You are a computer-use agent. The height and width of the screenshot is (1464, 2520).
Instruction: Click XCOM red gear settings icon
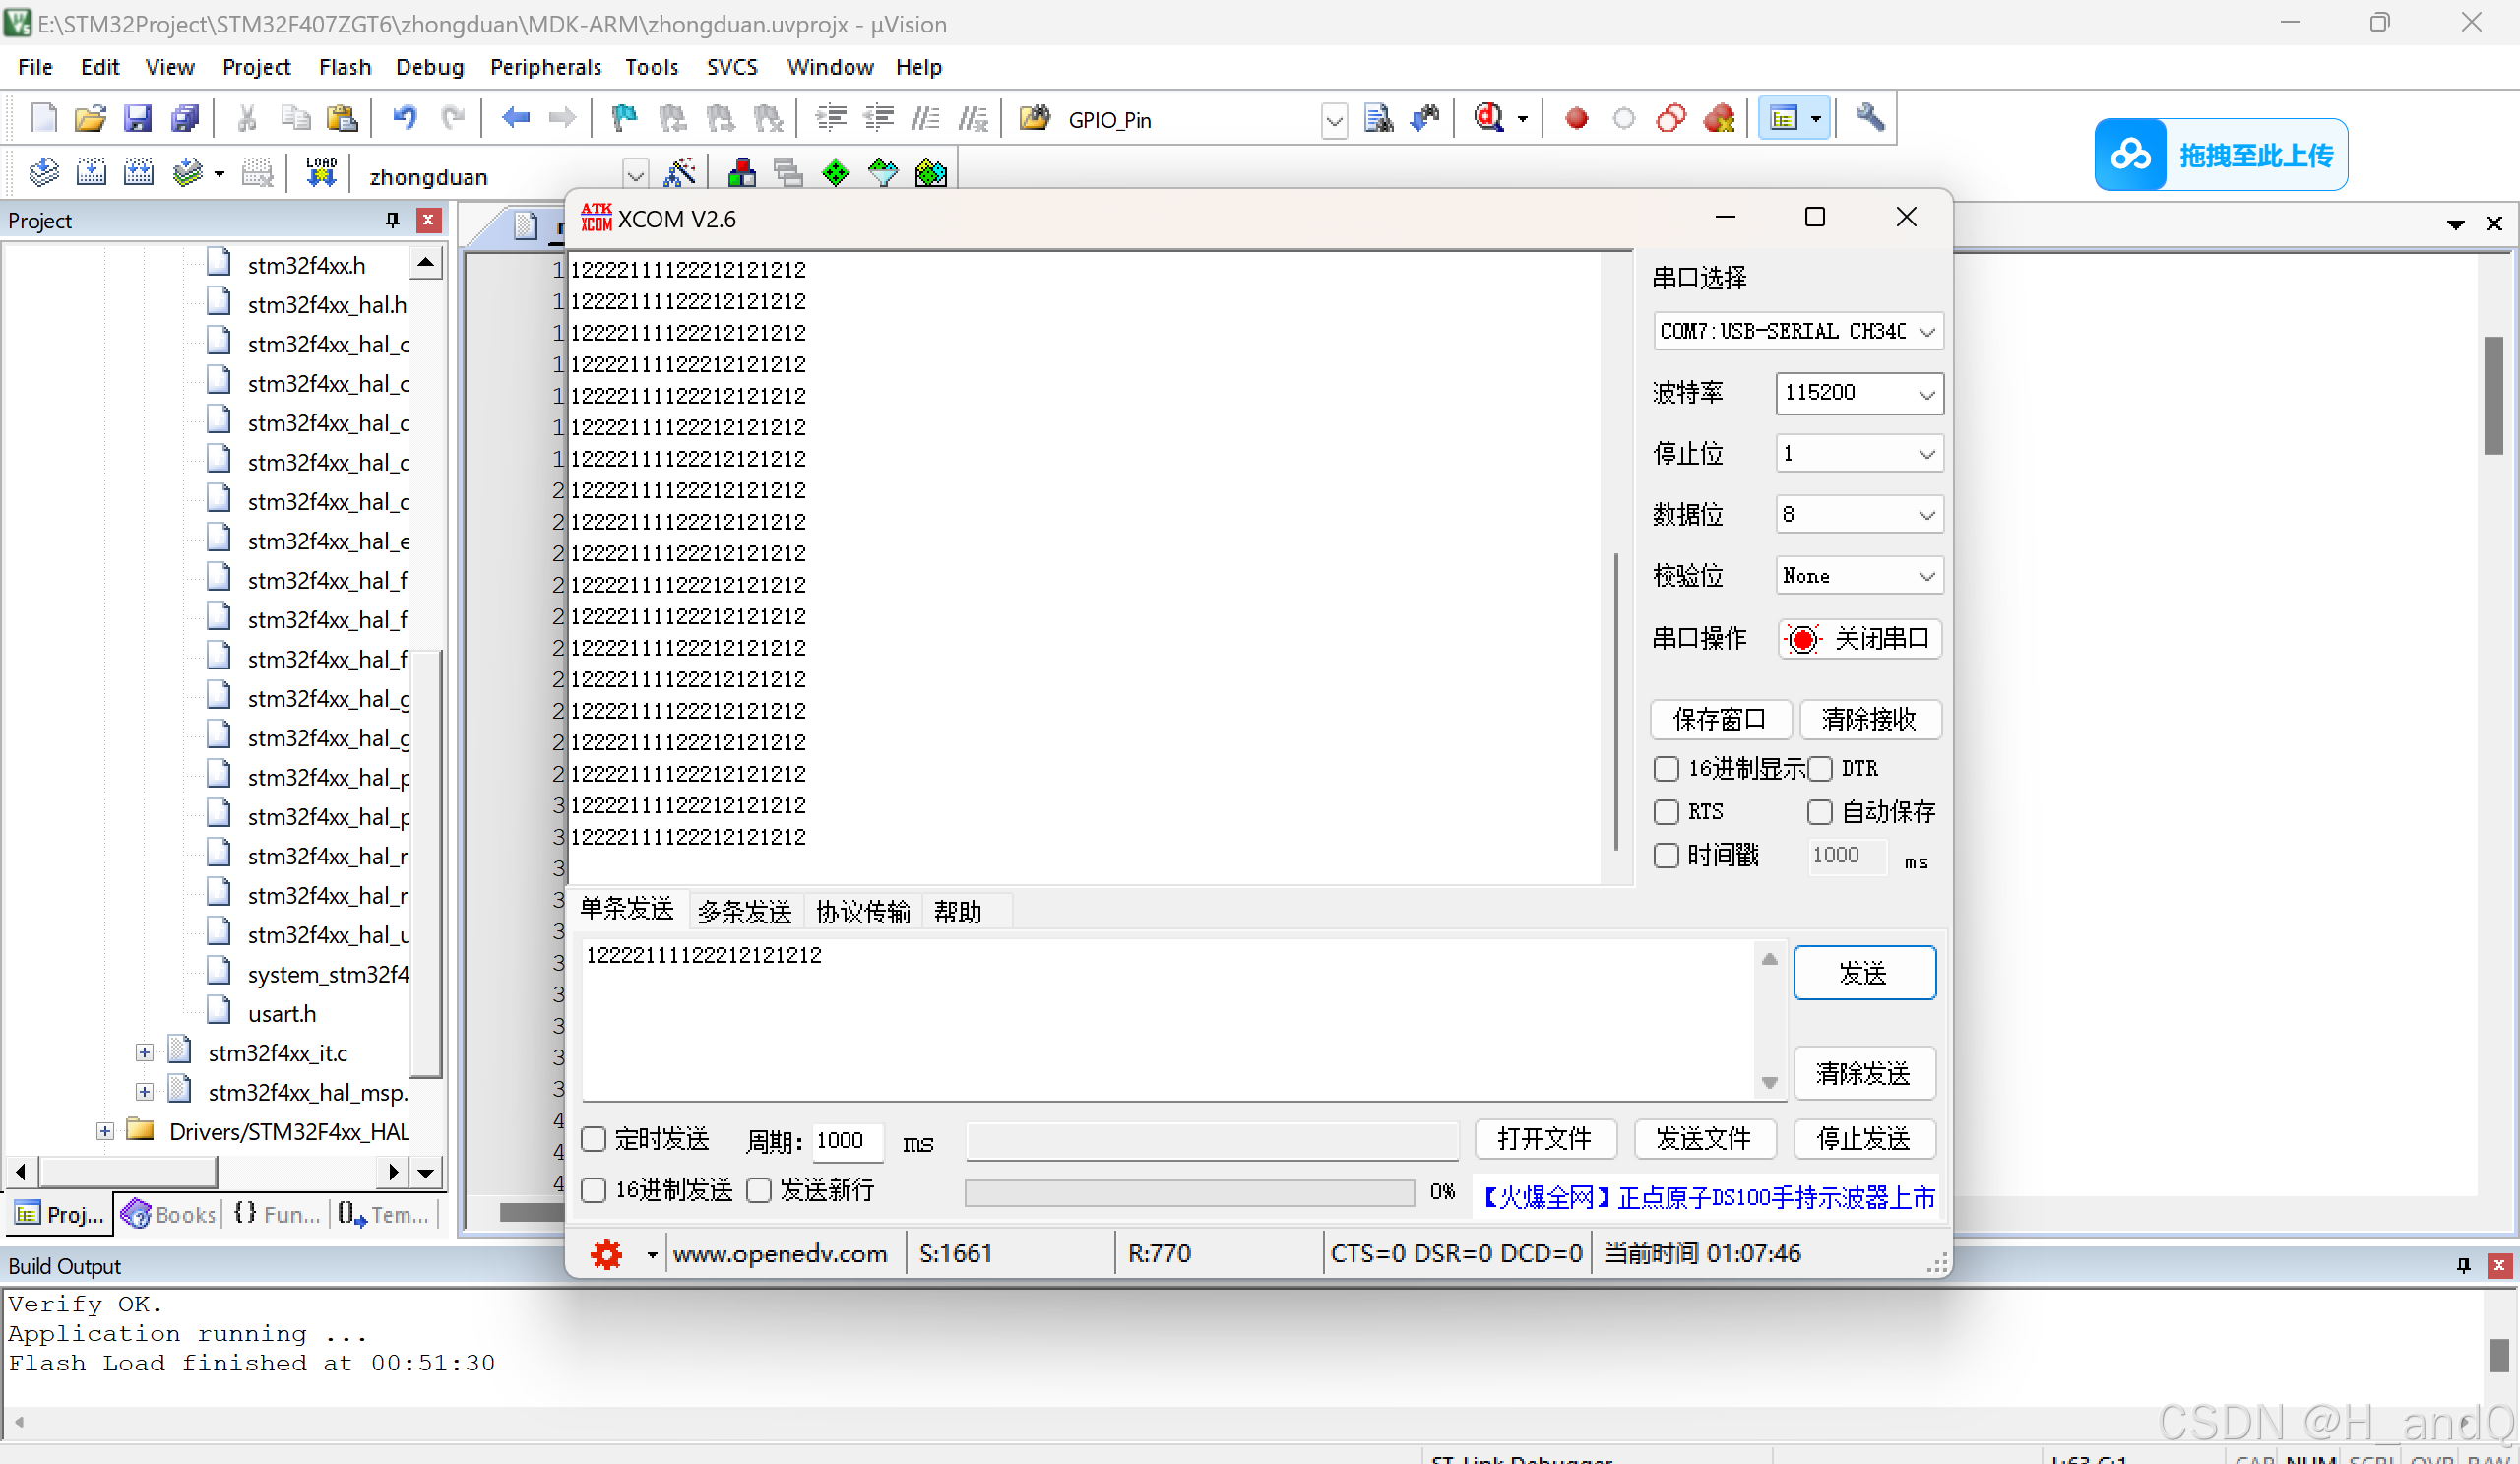[606, 1253]
